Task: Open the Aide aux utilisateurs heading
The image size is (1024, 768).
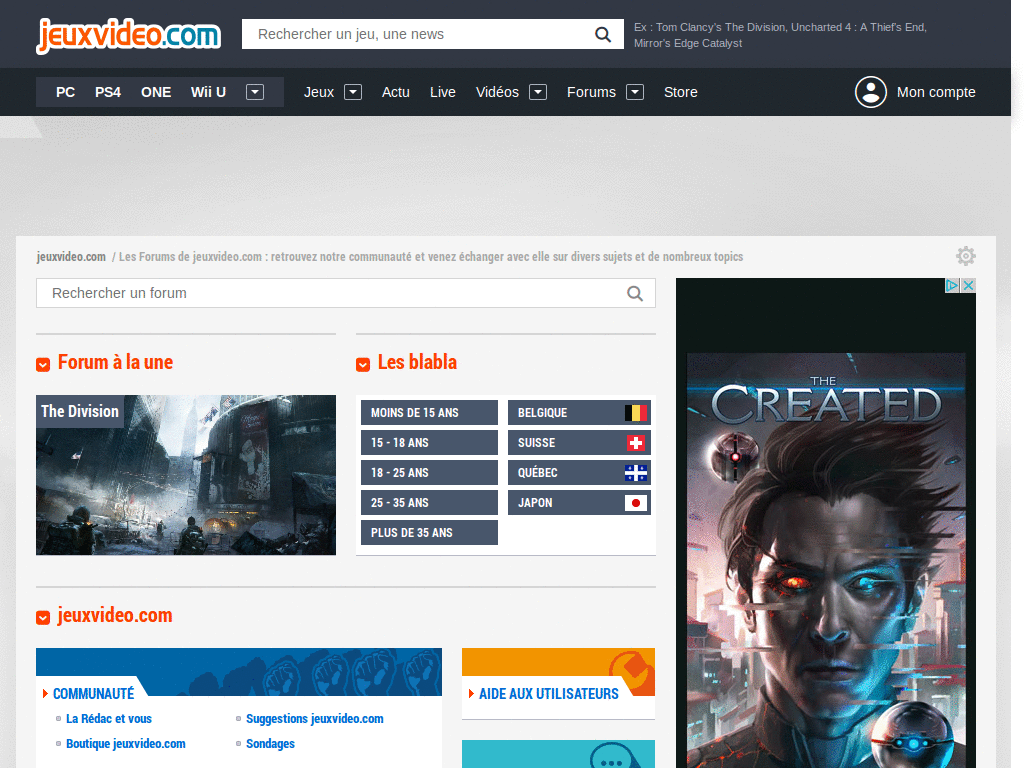Action: [549, 694]
